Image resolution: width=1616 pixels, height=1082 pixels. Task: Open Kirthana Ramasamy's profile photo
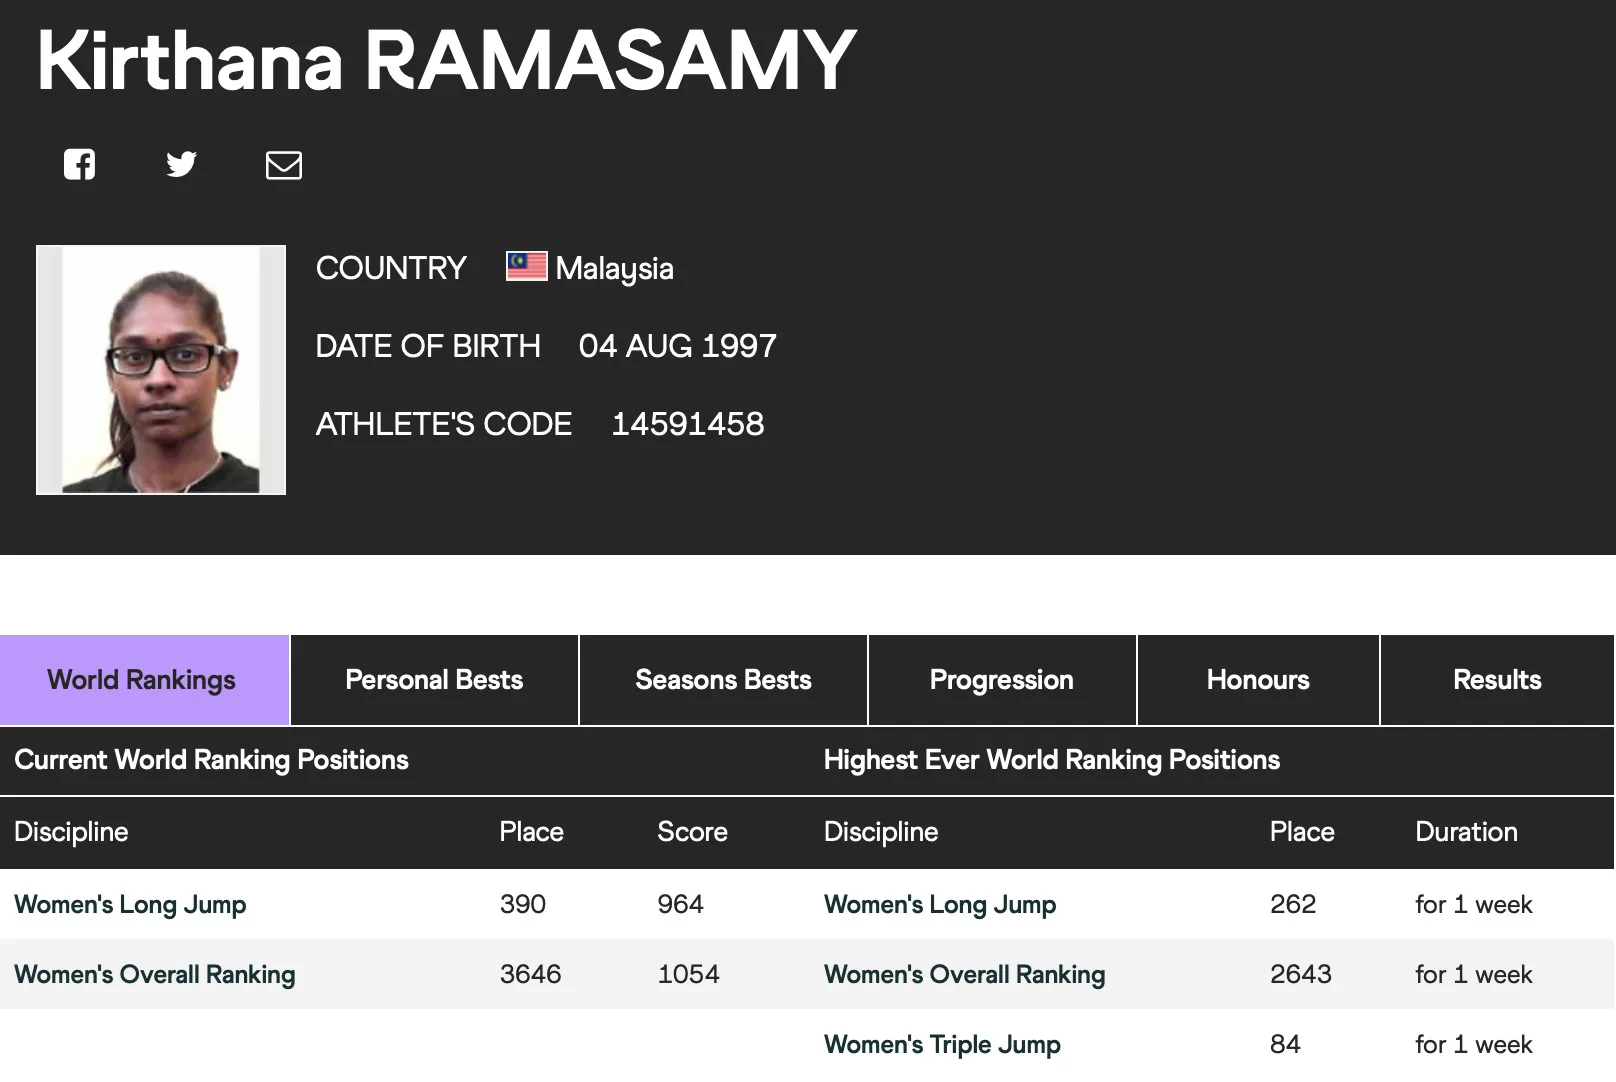(161, 370)
